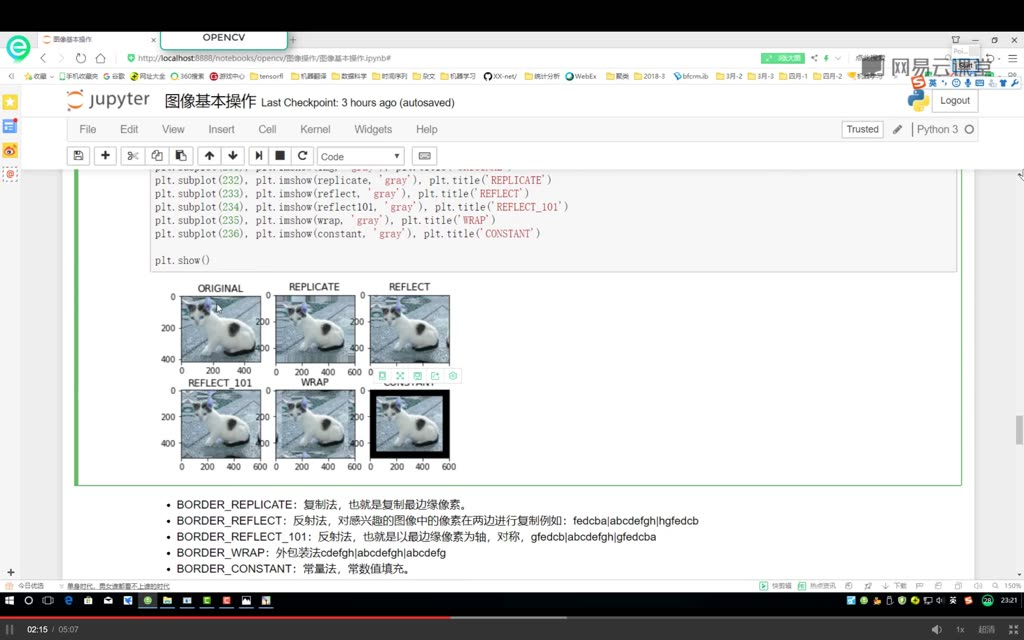This screenshot has height=640, width=1024.
Task: Interrupt the kernel with the stop icon
Action: tap(280, 156)
